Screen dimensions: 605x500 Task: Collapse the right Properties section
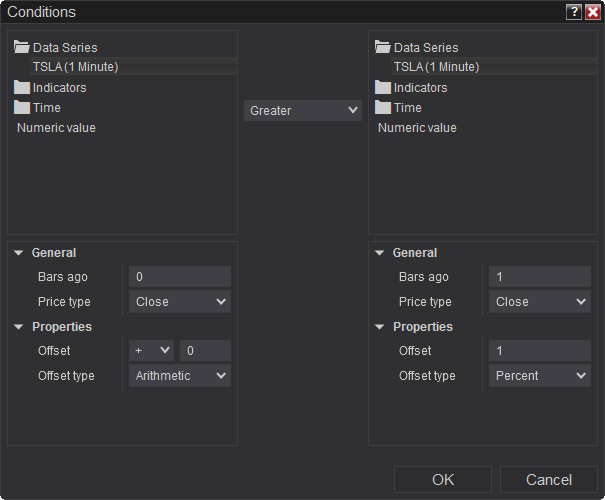click(380, 327)
